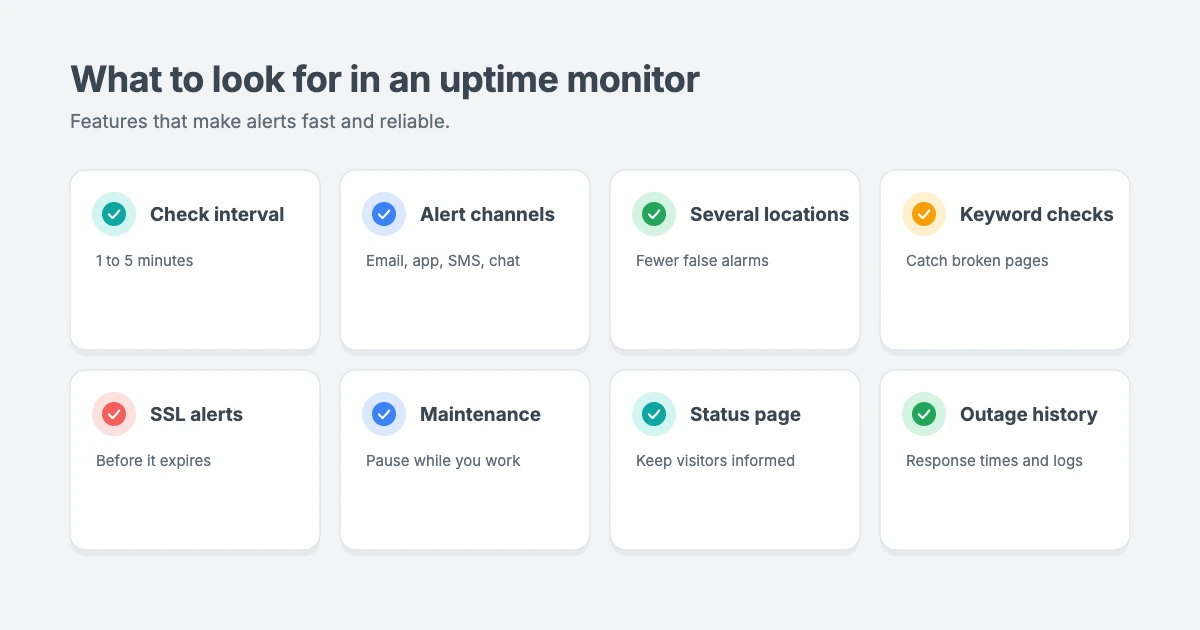Click the 'Response times and logs' description

point(994,461)
